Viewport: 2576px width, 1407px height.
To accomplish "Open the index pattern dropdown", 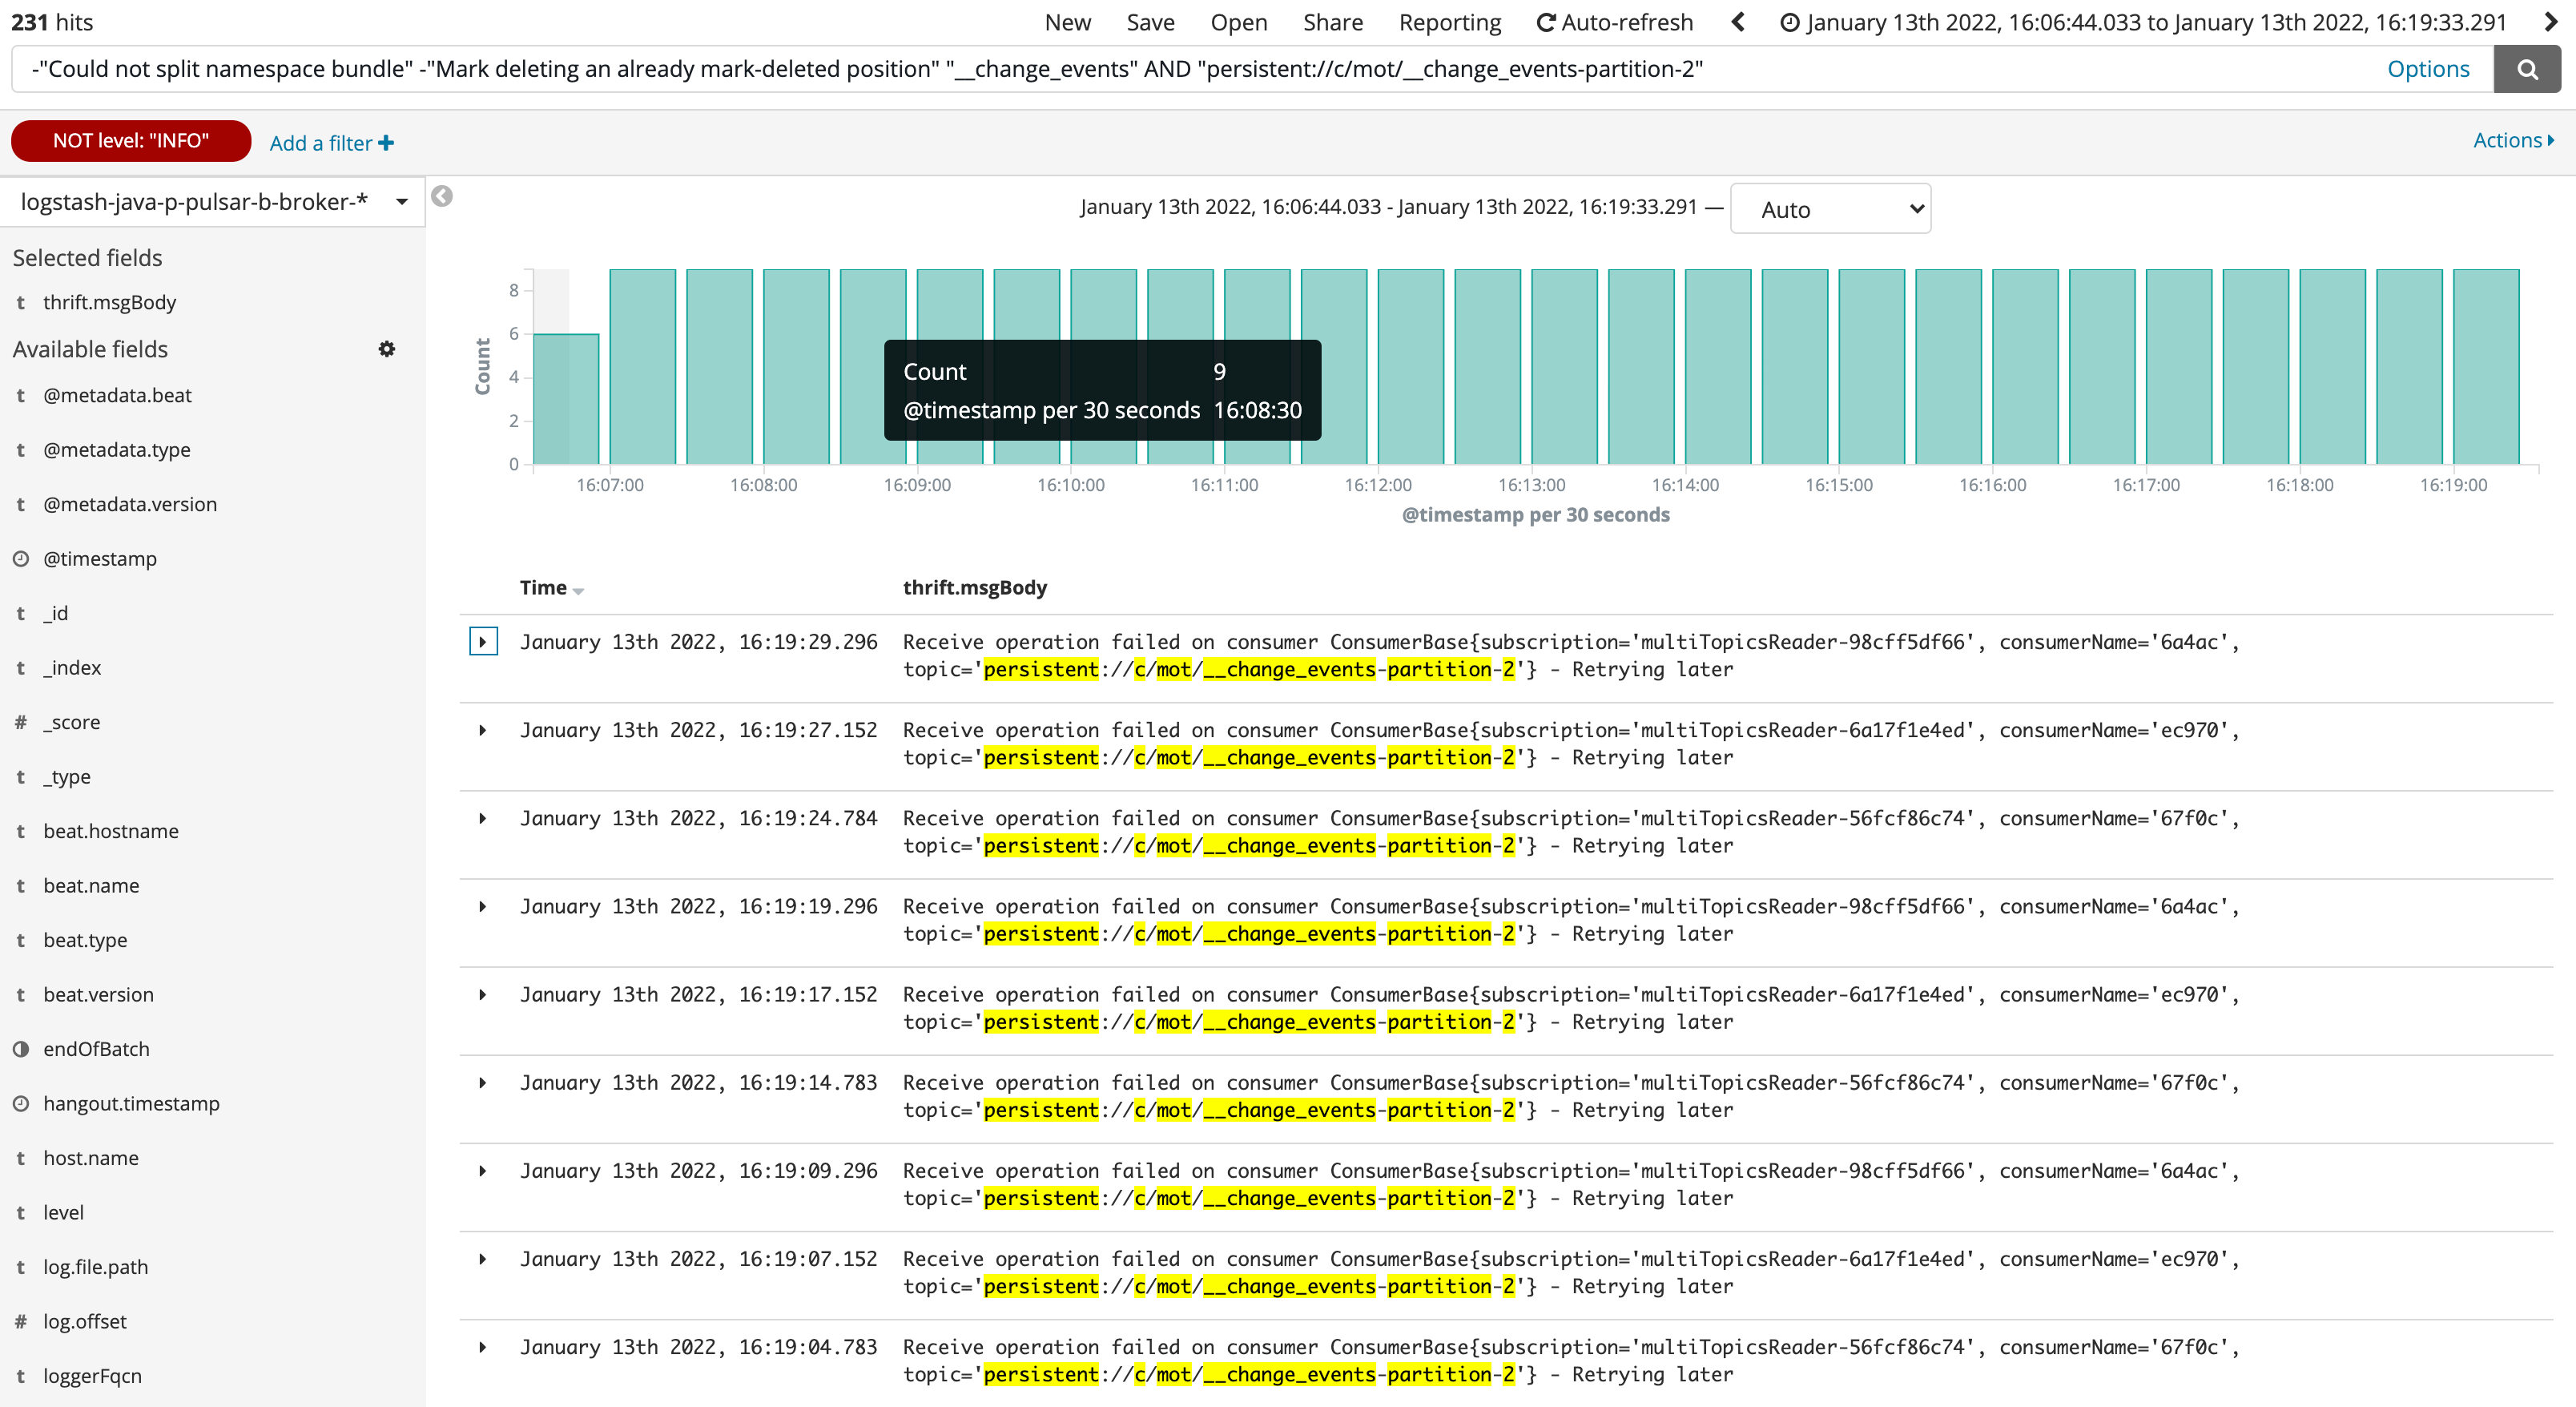I will [x=212, y=202].
